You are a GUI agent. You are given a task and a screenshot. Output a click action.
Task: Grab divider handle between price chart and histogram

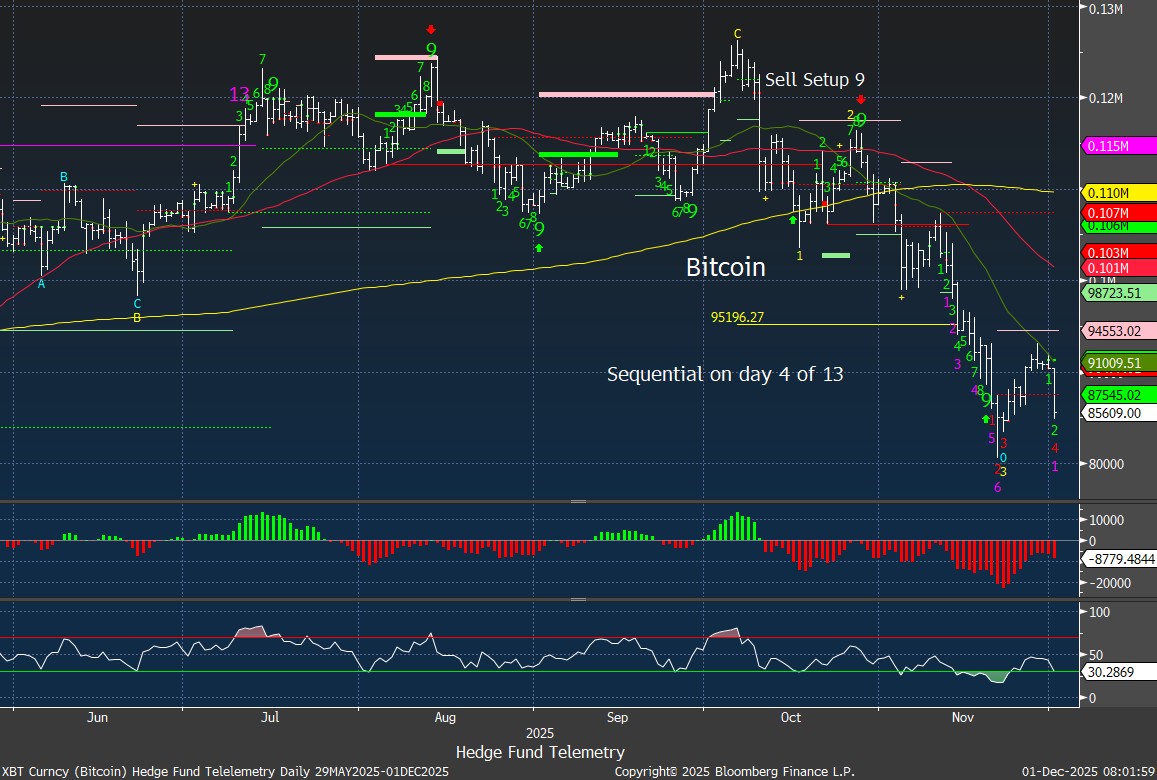[578, 501]
